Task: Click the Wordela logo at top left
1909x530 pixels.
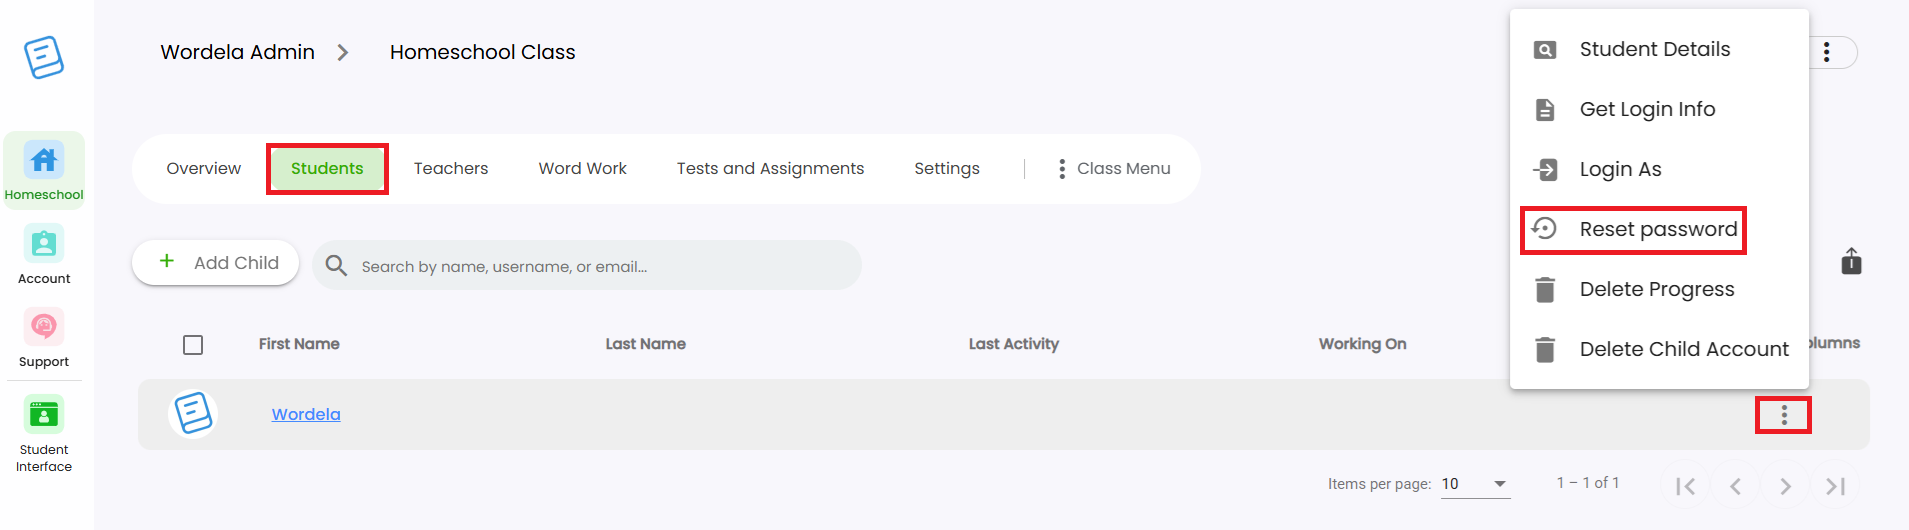Action: click(x=44, y=57)
